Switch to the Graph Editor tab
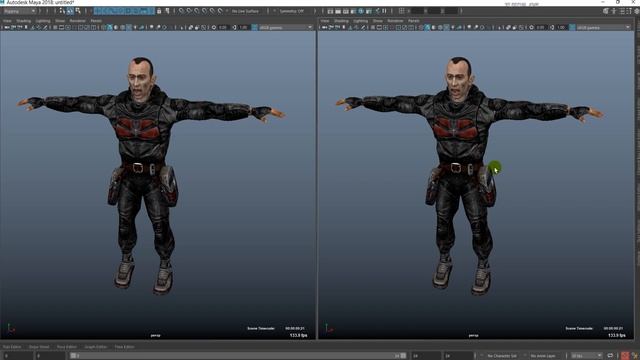This screenshot has width=640, height=360. (x=96, y=347)
